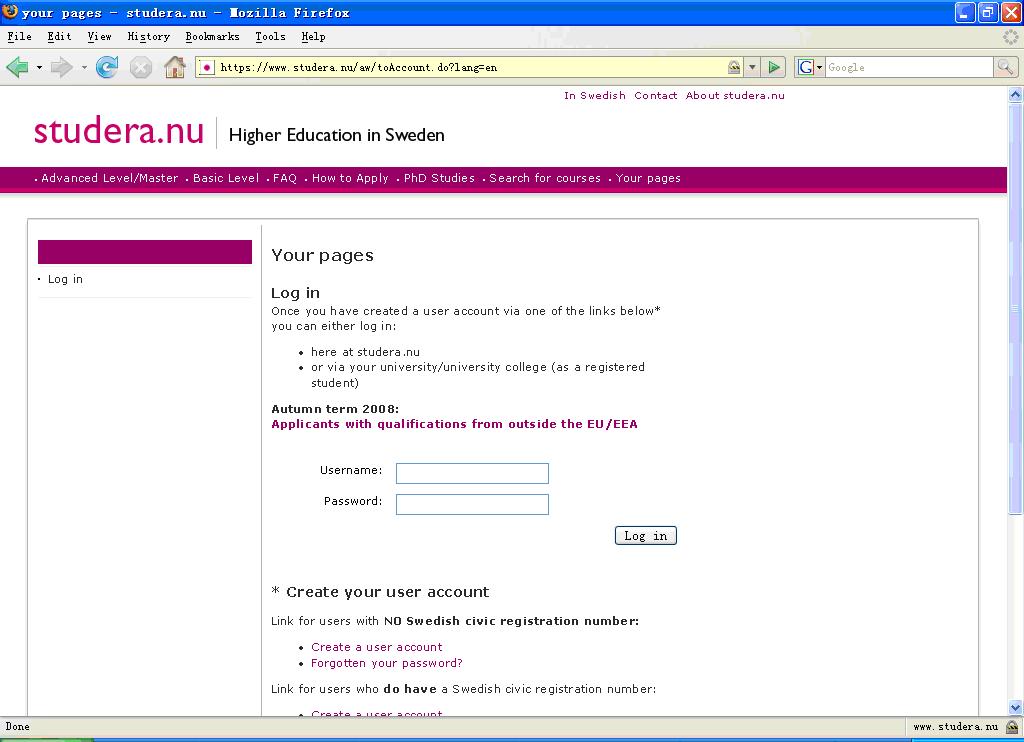Open the Contact link

click(656, 95)
